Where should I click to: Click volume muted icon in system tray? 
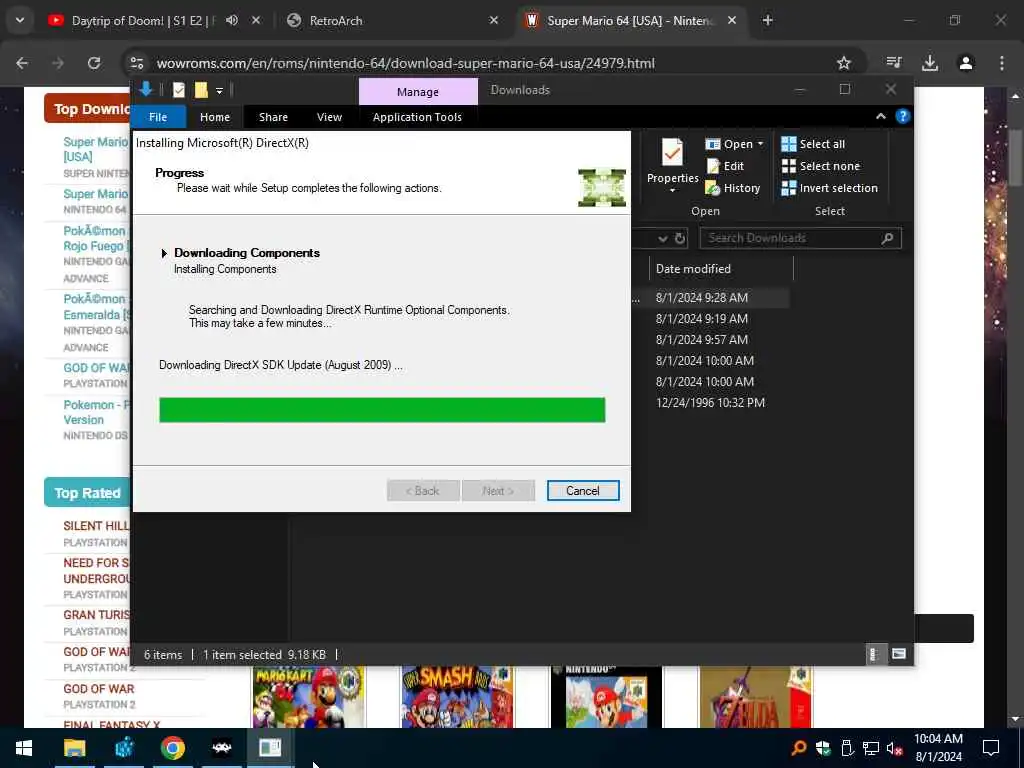coord(895,748)
